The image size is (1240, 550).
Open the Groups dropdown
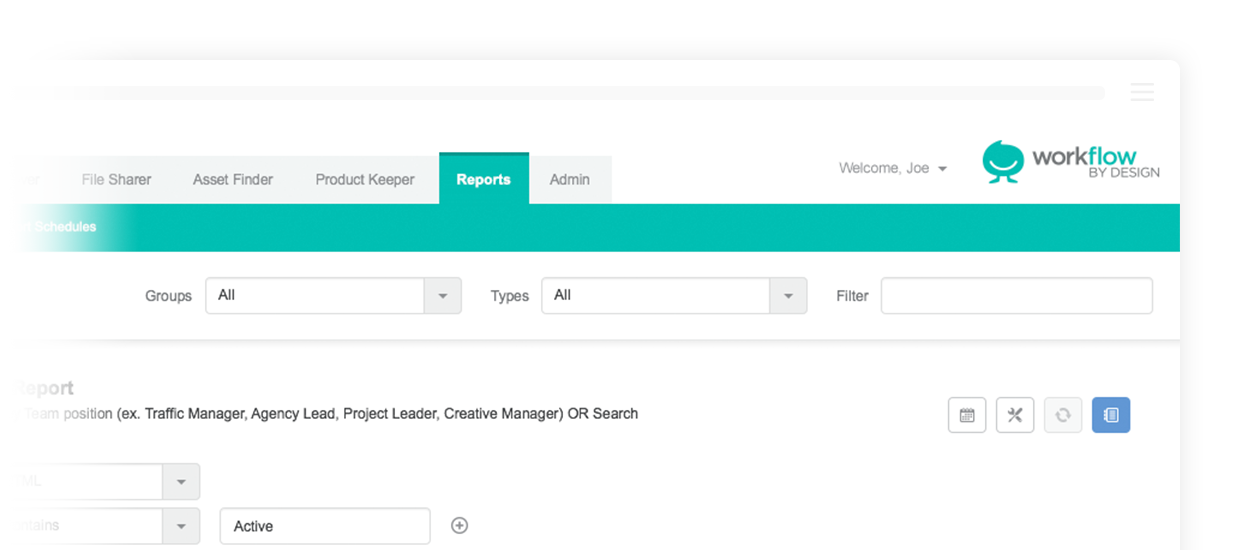tap(333, 296)
